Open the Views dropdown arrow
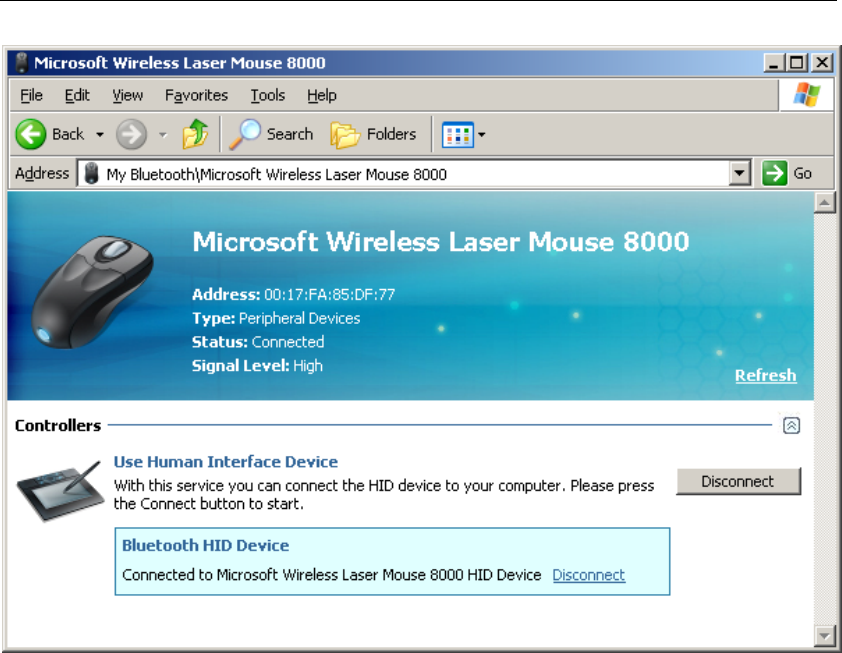The width and height of the screenshot is (842, 653). [x=482, y=135]
